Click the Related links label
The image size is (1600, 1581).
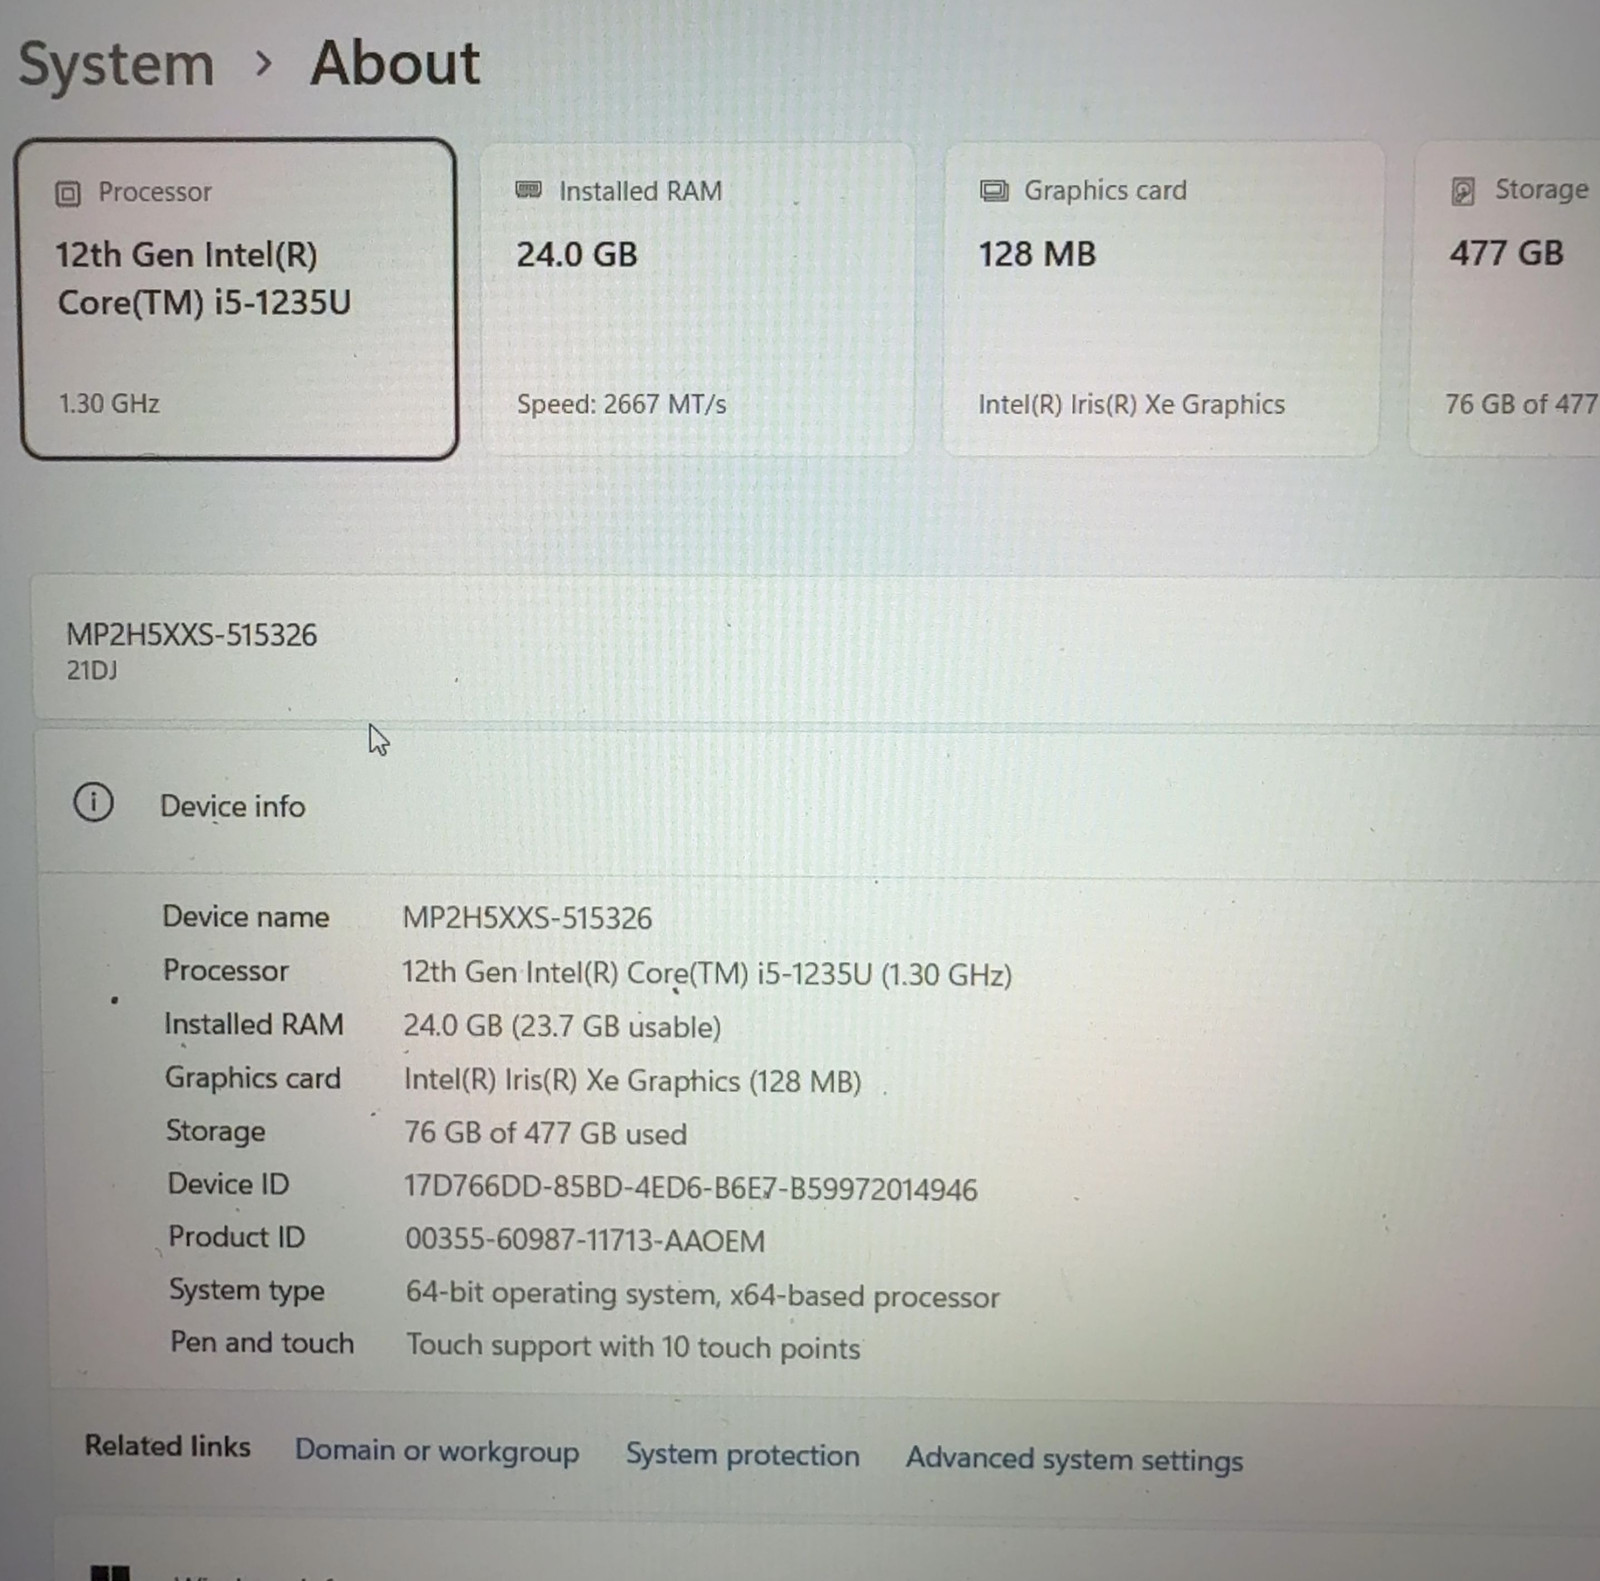pos(167,1446)
